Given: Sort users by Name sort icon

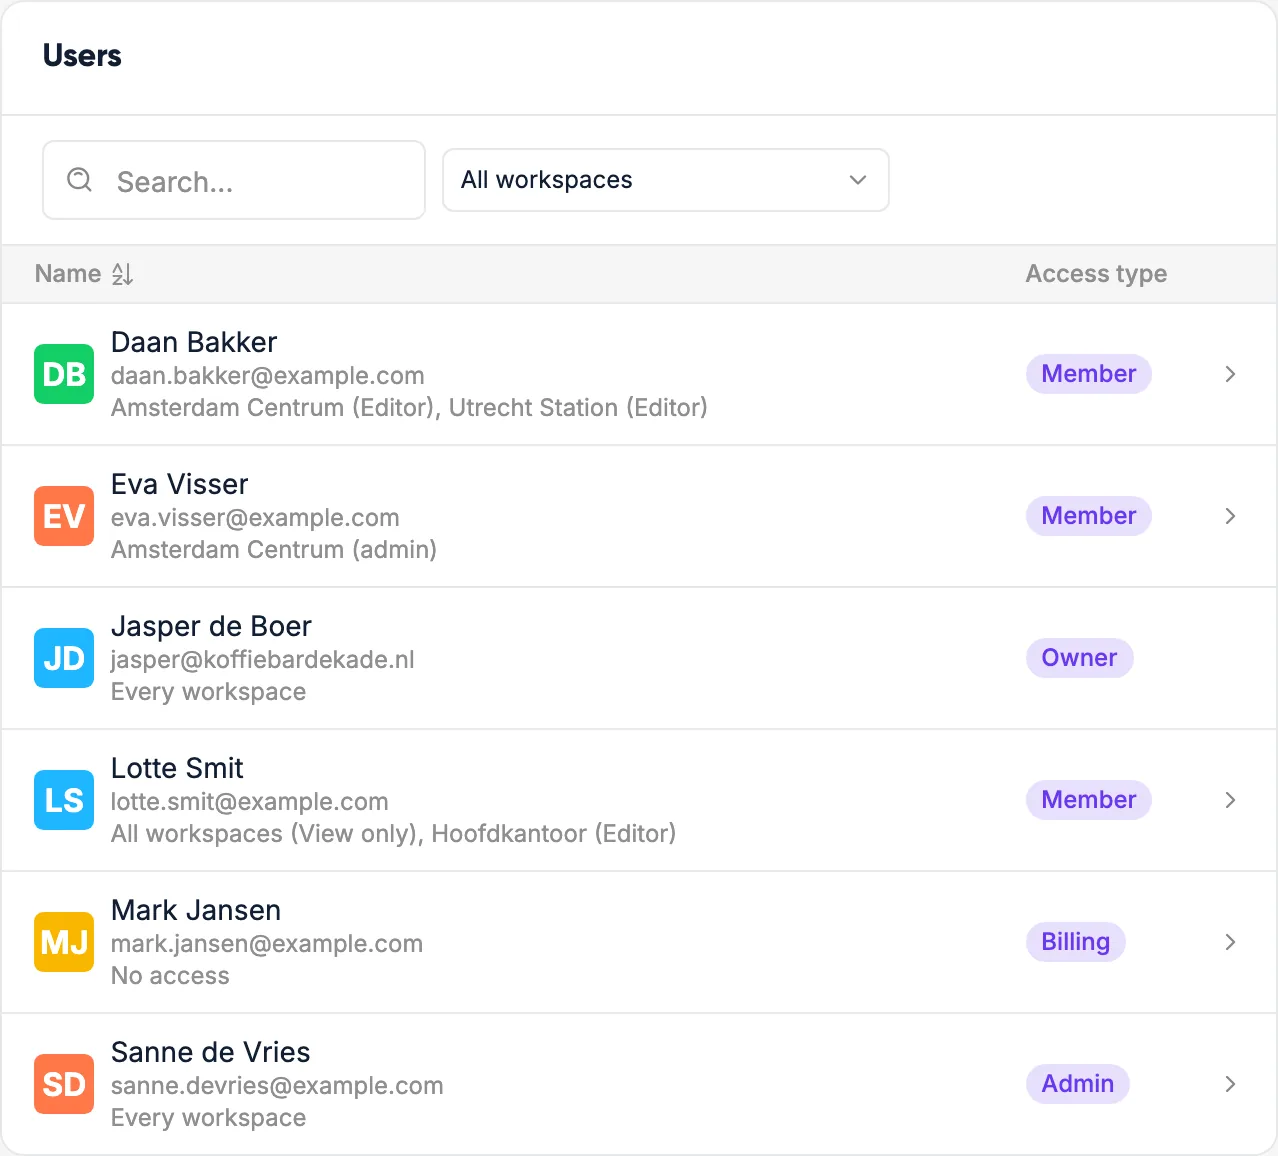Looking at the screenshot, I should point(122,274).
